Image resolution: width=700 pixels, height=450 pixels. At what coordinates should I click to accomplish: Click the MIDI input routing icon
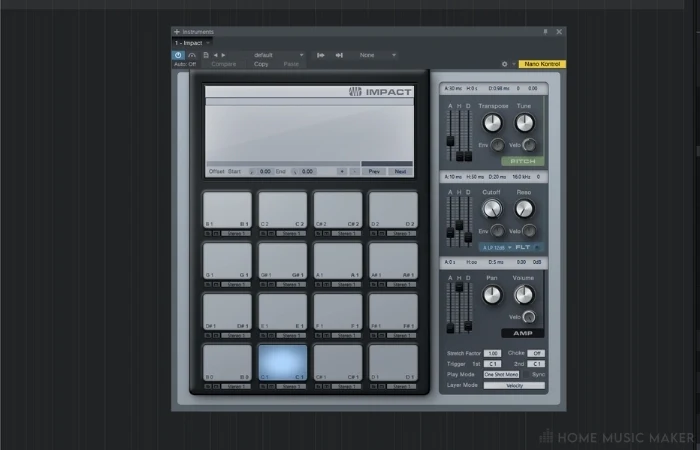click(321, 55)
